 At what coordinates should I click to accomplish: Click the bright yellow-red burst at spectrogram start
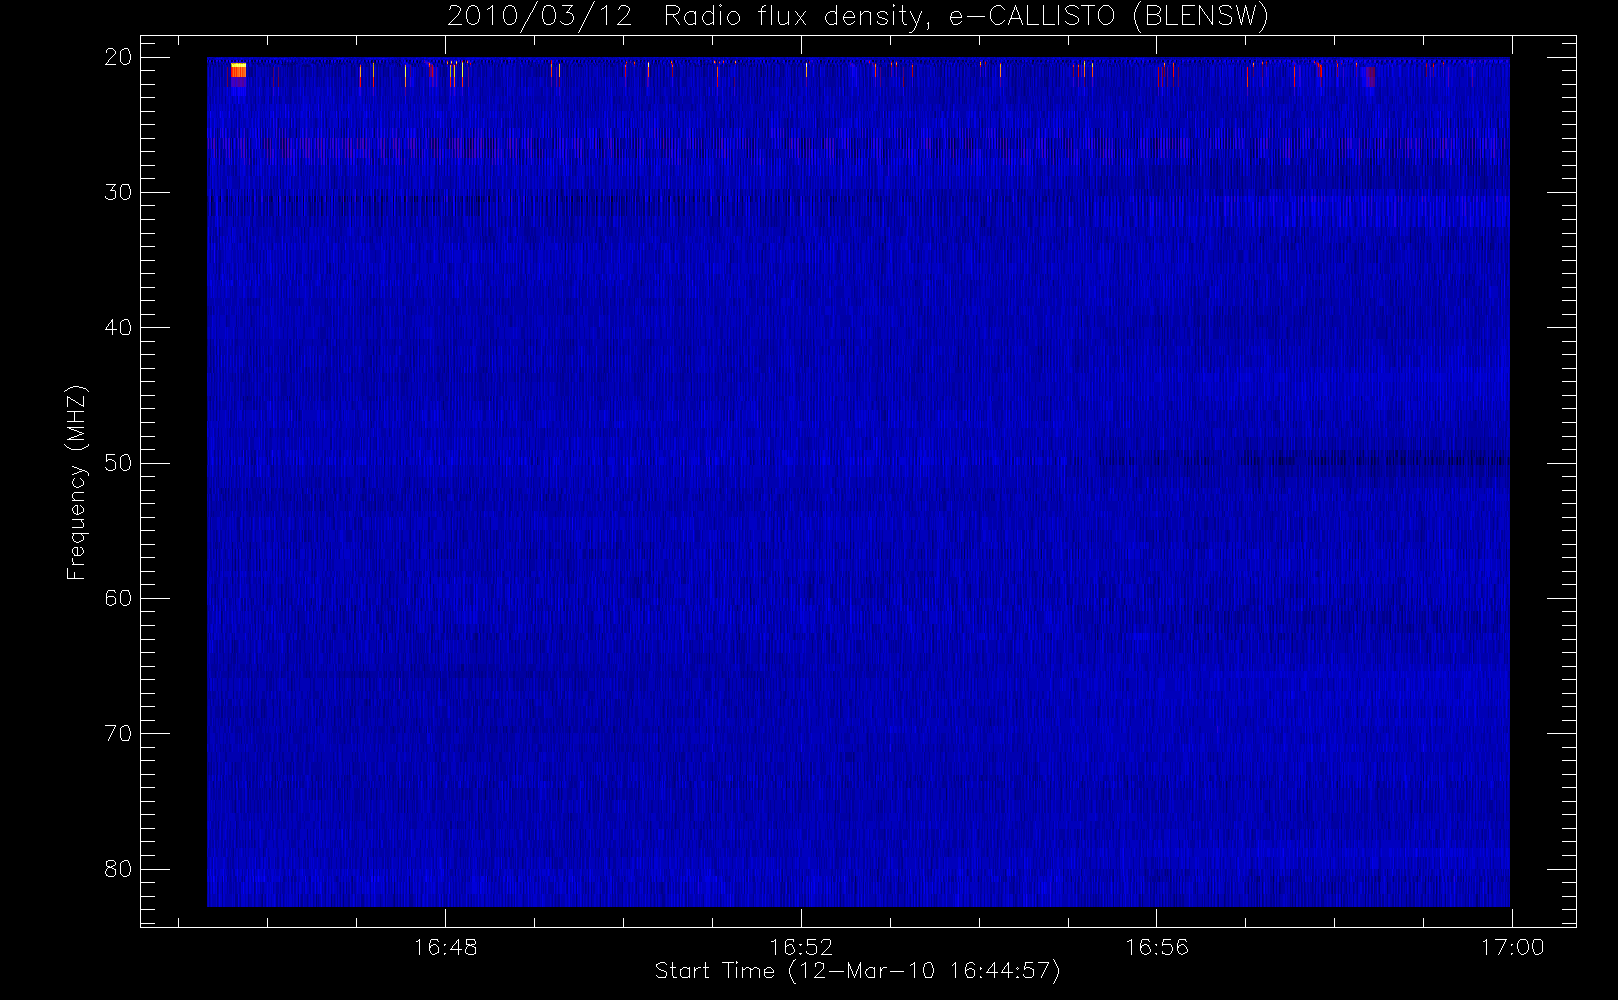click(238, 71)
